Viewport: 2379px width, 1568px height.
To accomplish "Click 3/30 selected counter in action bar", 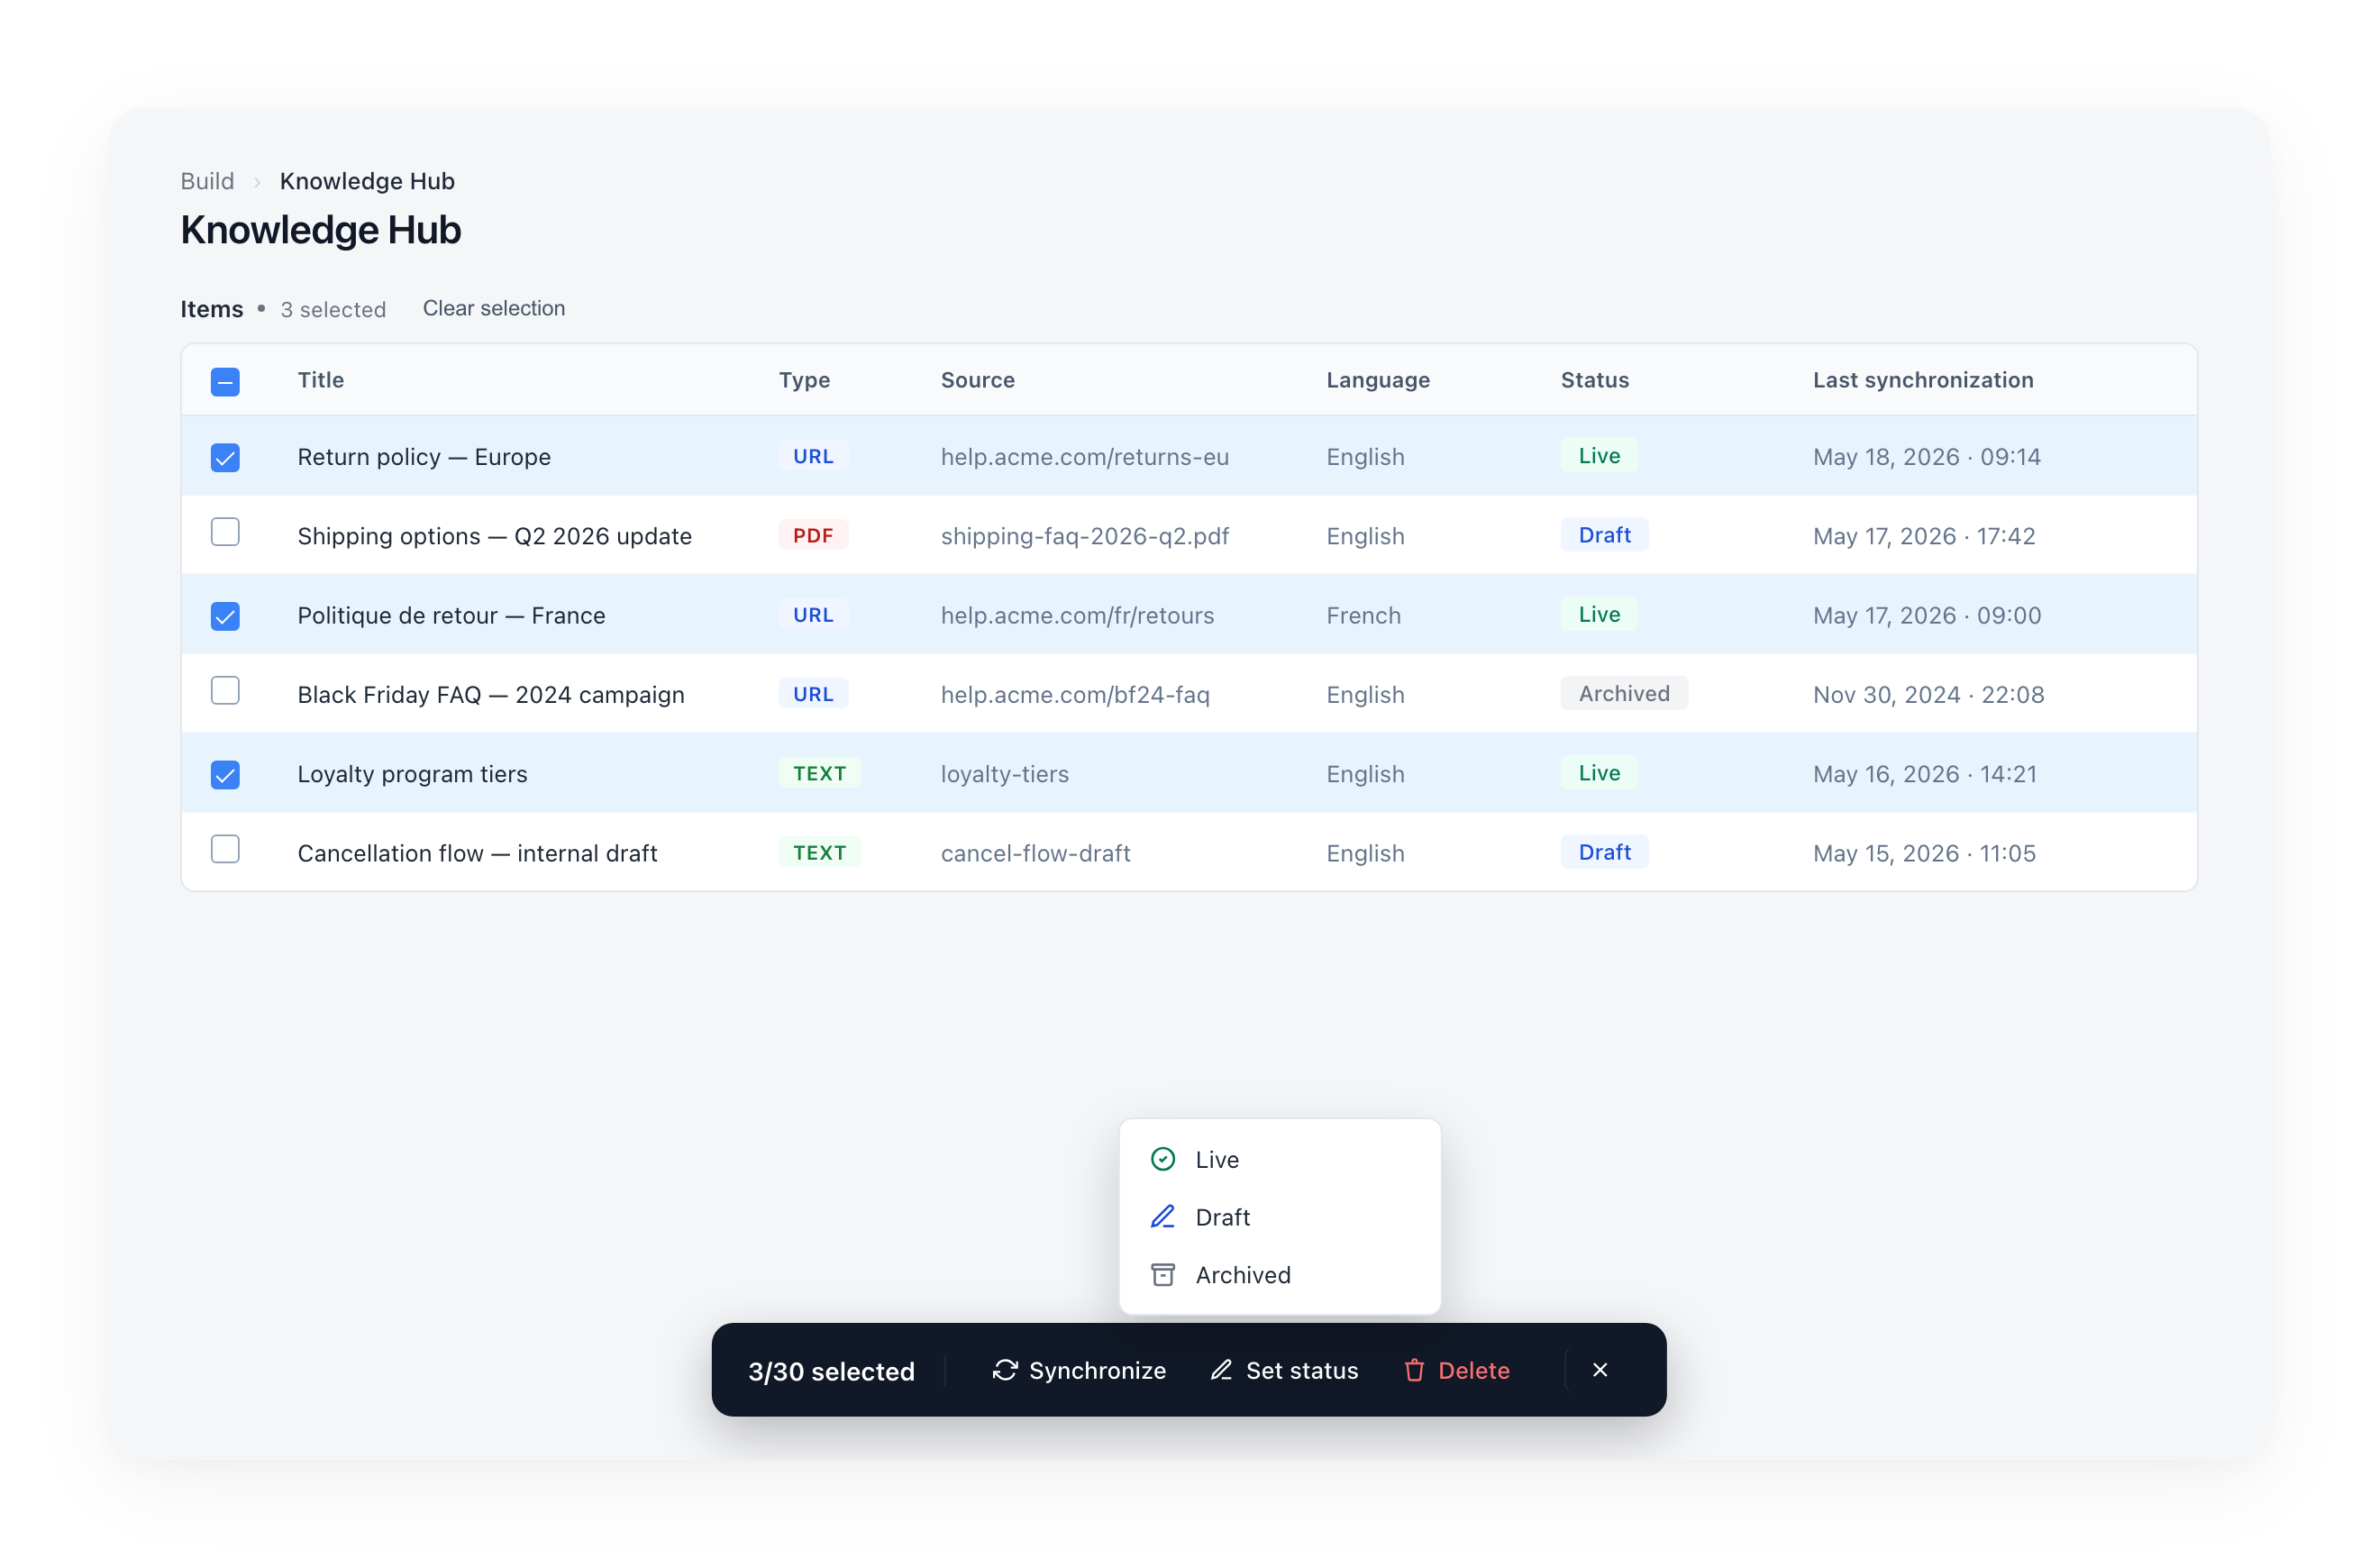I will (831, 1371).
